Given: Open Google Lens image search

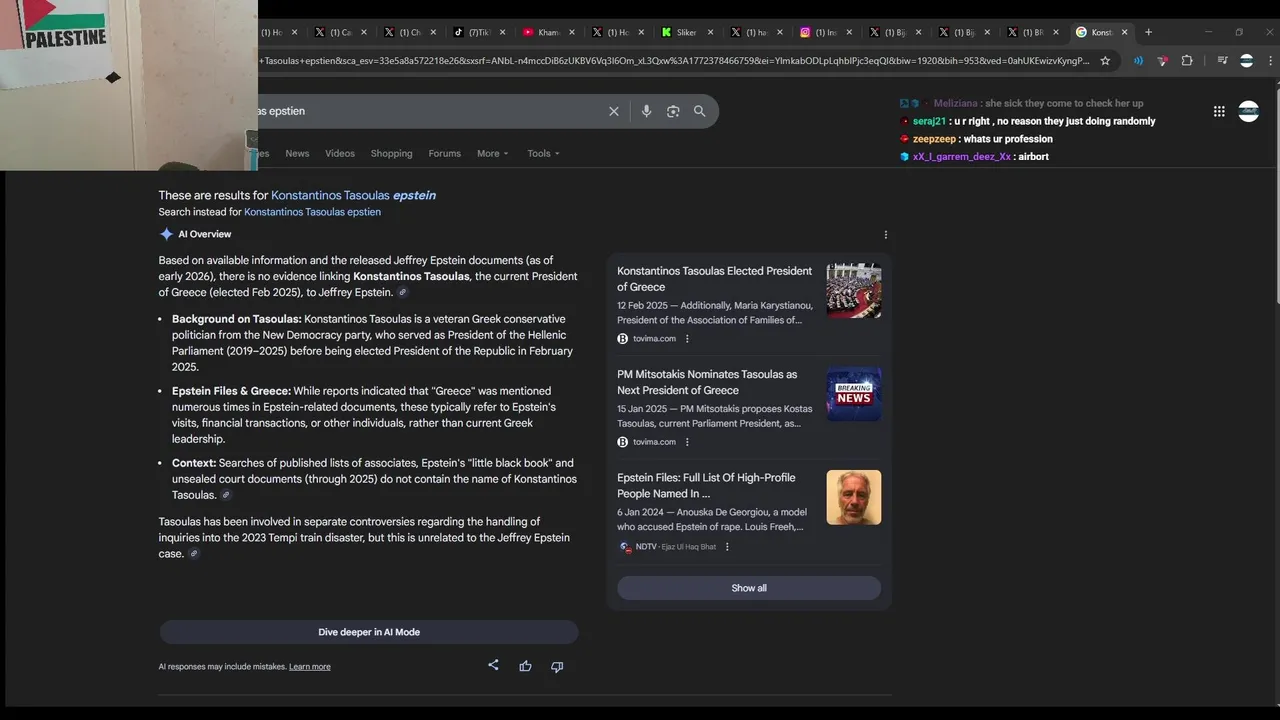Looking at the screenshot, I should tap(673, 111).
